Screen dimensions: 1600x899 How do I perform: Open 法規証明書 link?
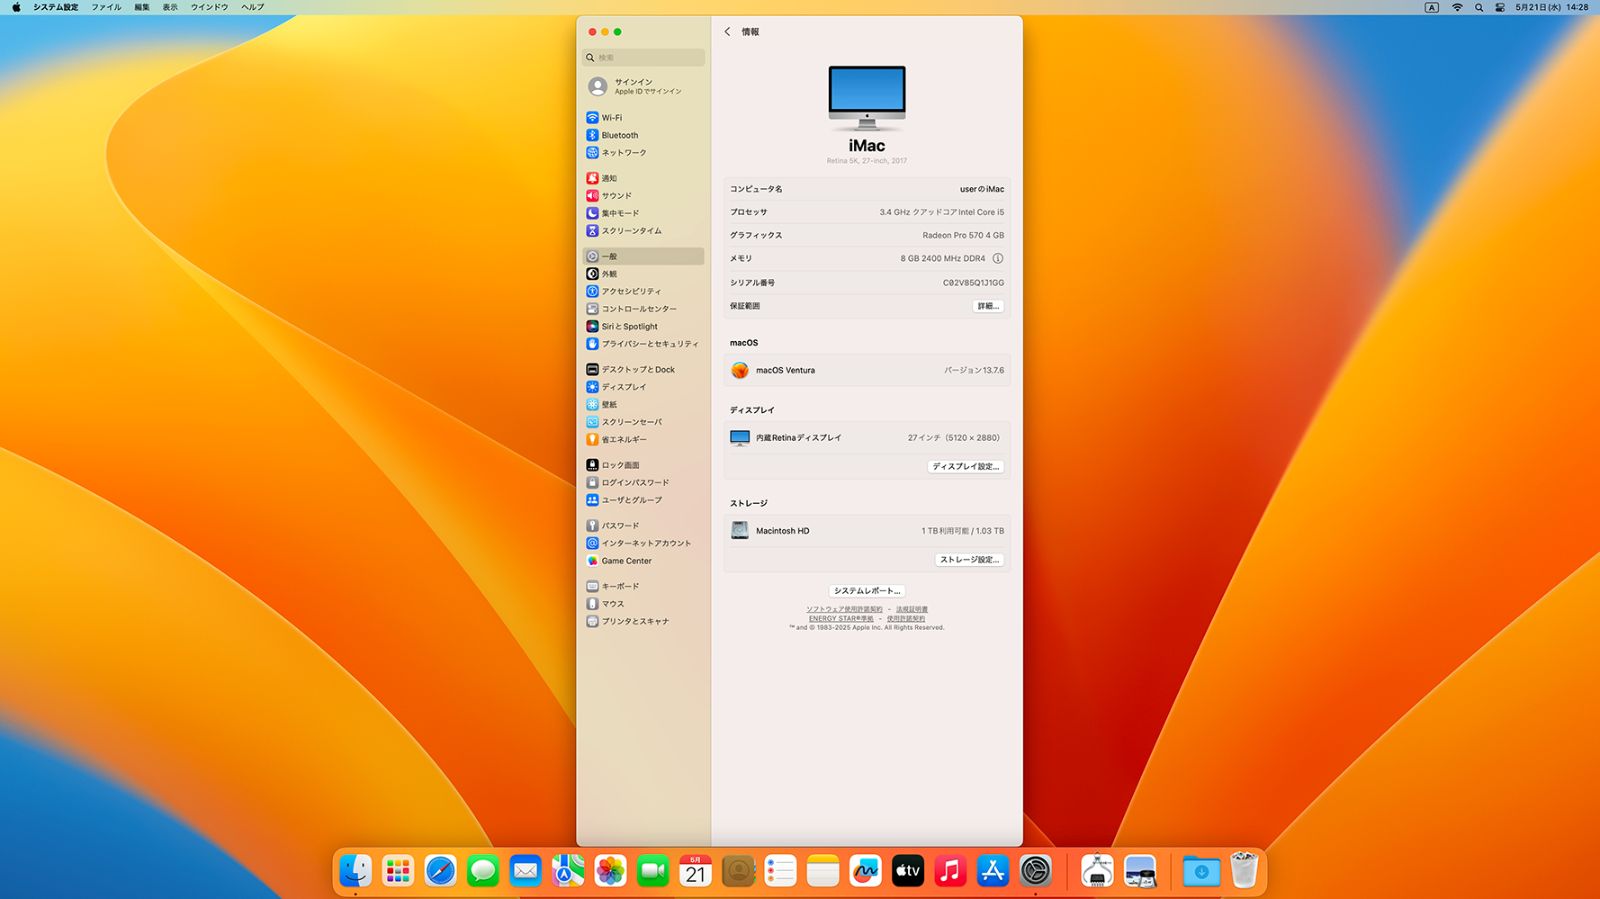[912, 610]
